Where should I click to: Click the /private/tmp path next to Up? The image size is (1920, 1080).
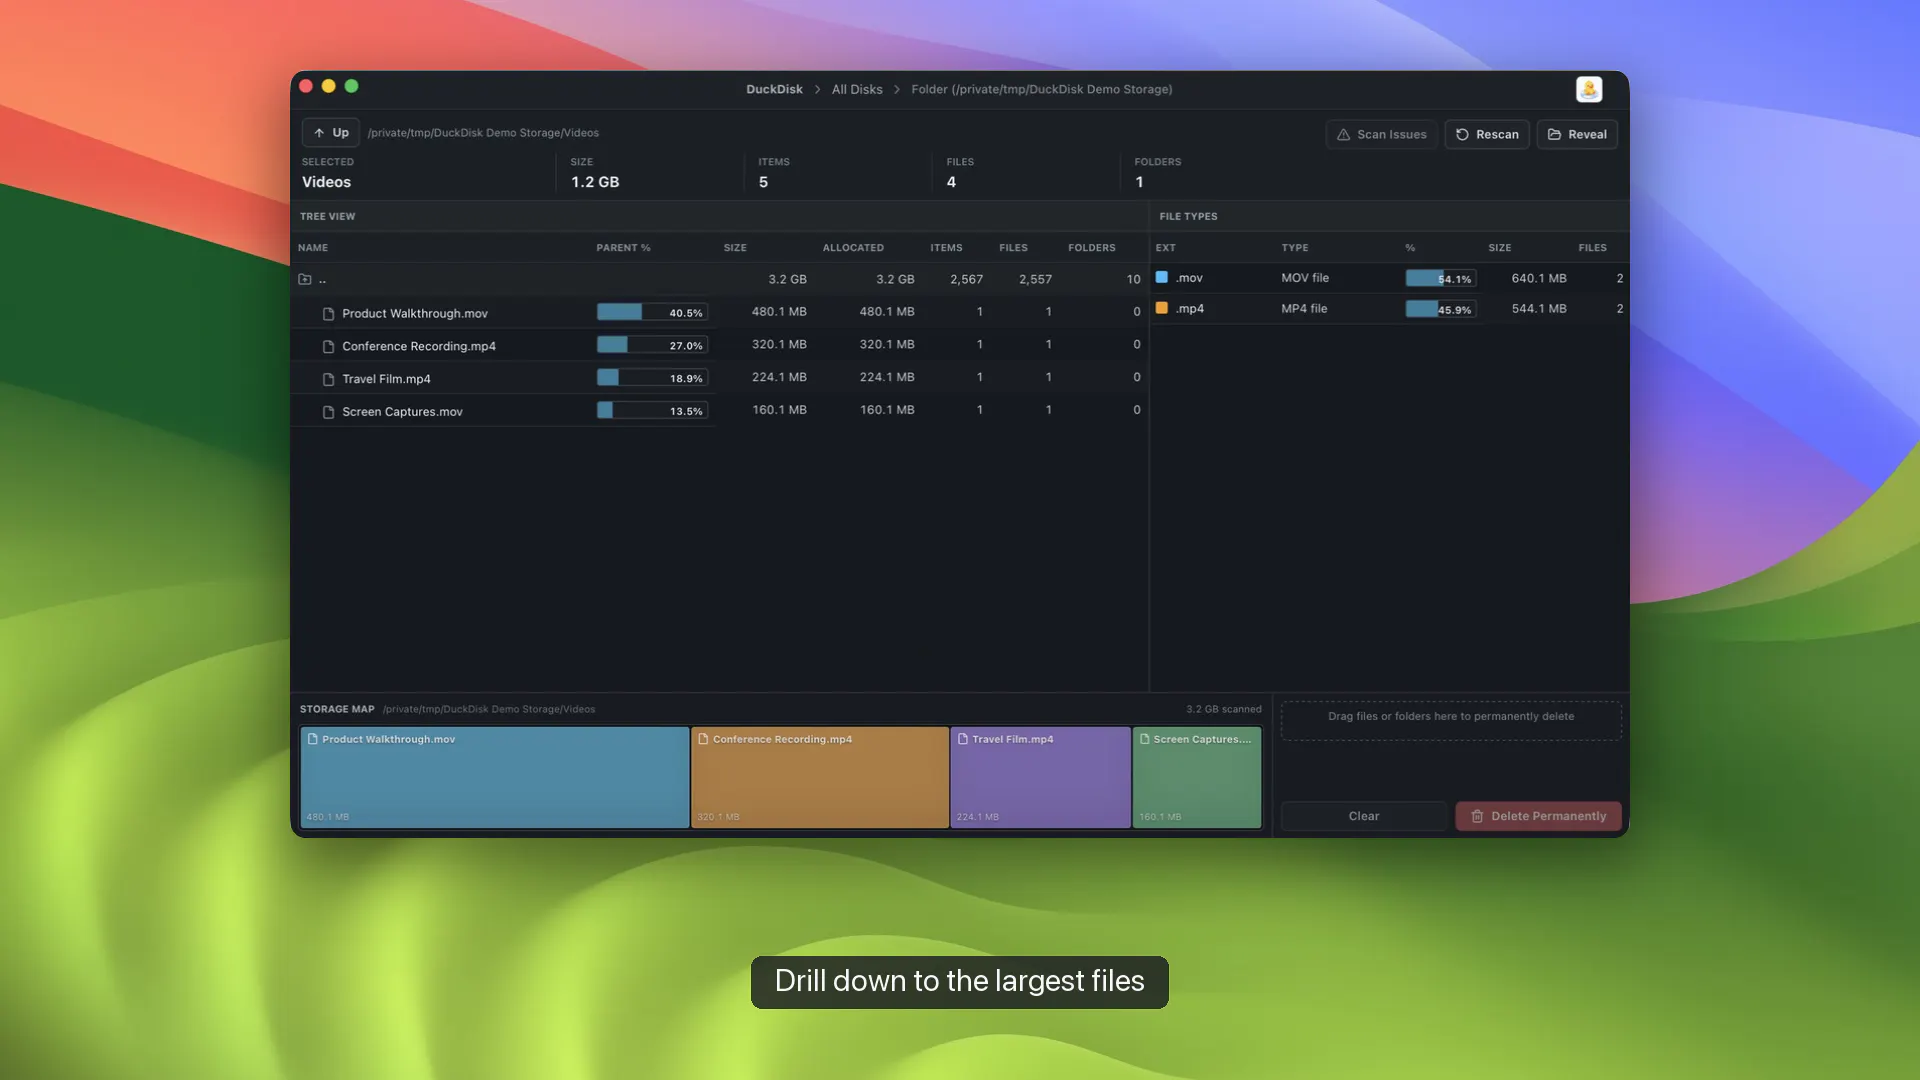483,133
